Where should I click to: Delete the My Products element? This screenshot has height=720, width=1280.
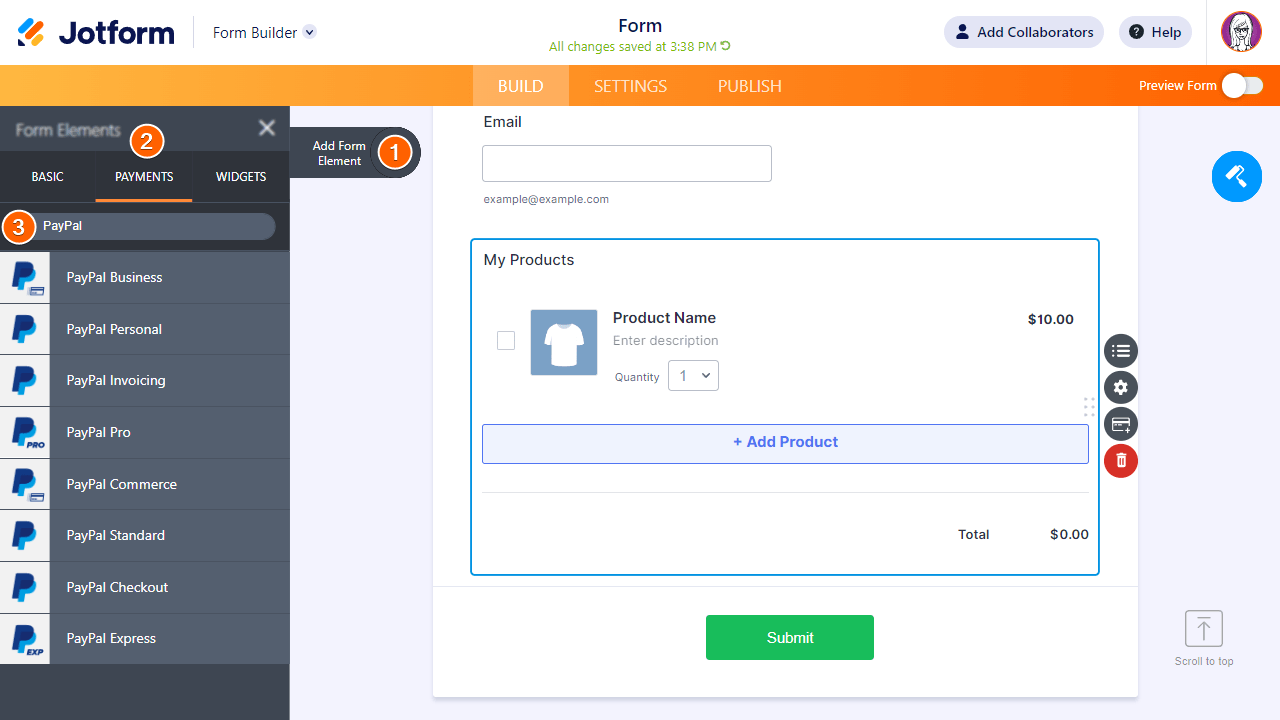coord(1121,461)
